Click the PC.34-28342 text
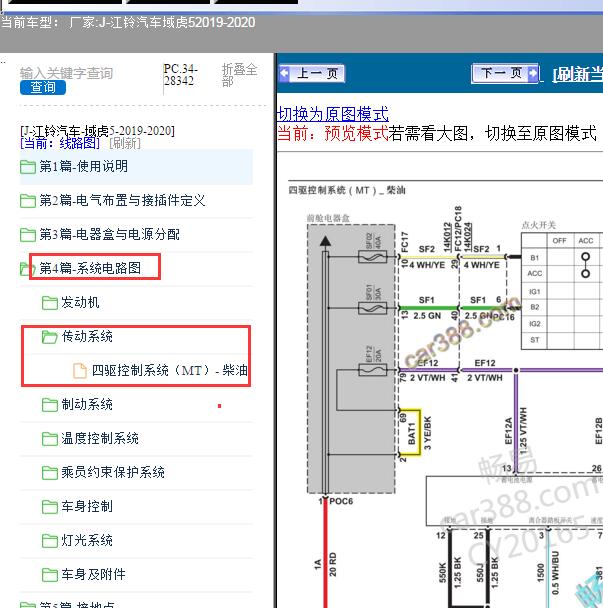 180,74
